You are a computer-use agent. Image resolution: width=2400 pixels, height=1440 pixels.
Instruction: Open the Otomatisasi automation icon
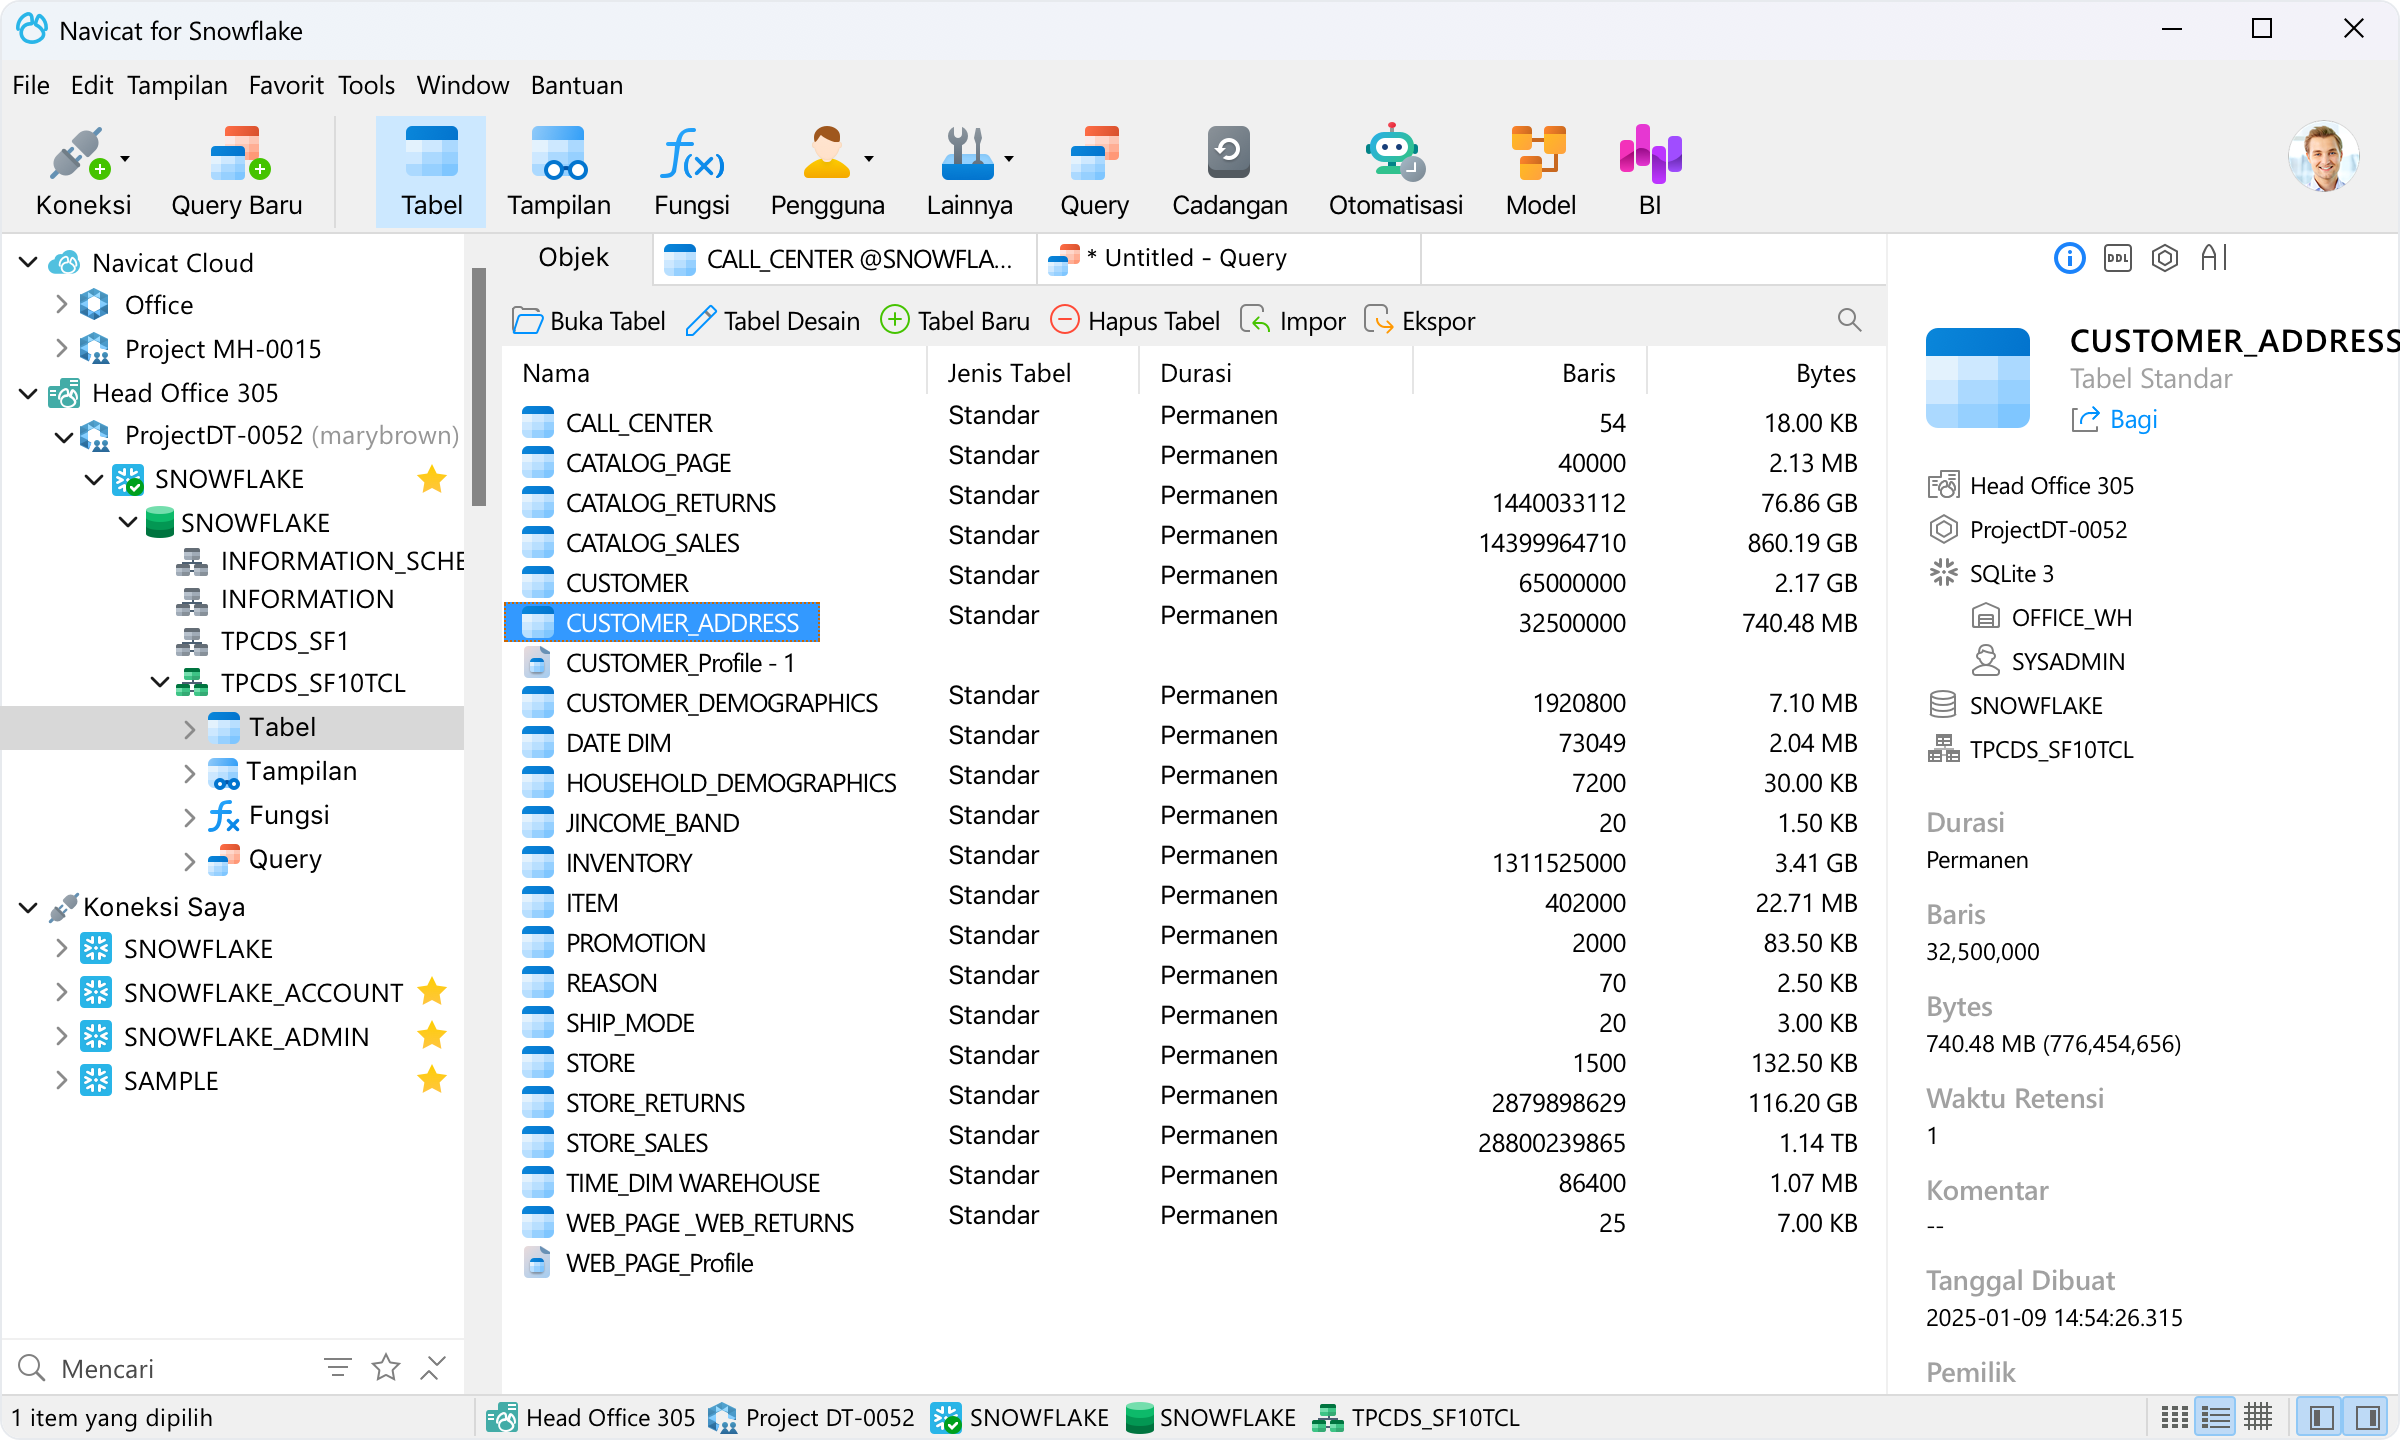coord(1395,172)
